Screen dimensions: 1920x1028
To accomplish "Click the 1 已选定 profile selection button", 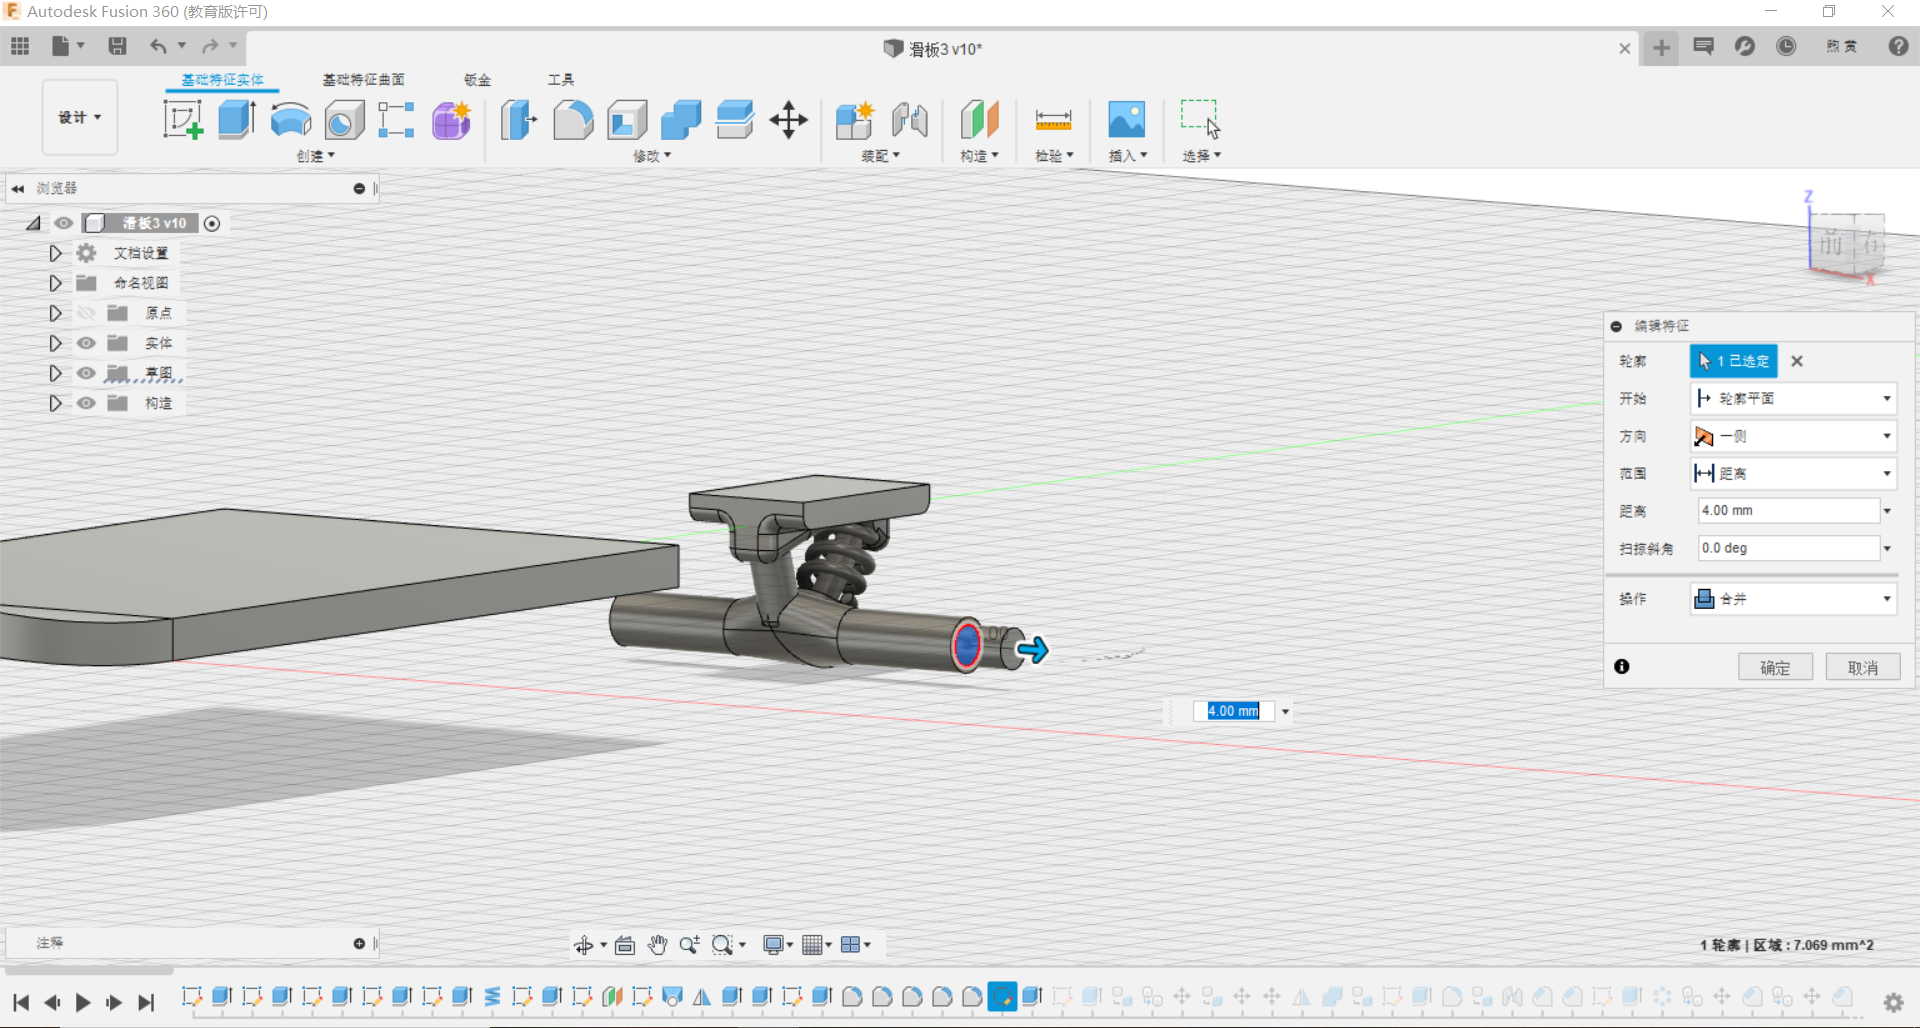I will pyautogui.click(x=1733, y=361).
